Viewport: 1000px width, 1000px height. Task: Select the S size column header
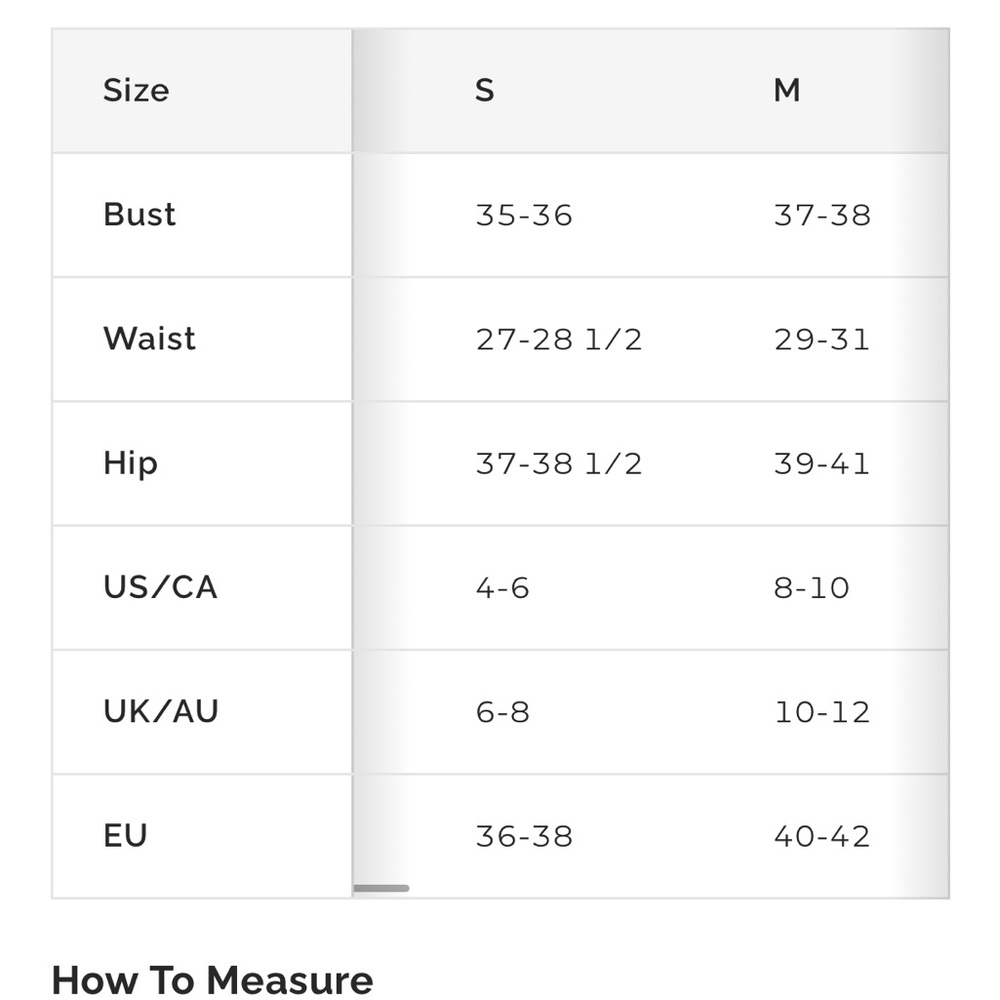tap(485, 90)
